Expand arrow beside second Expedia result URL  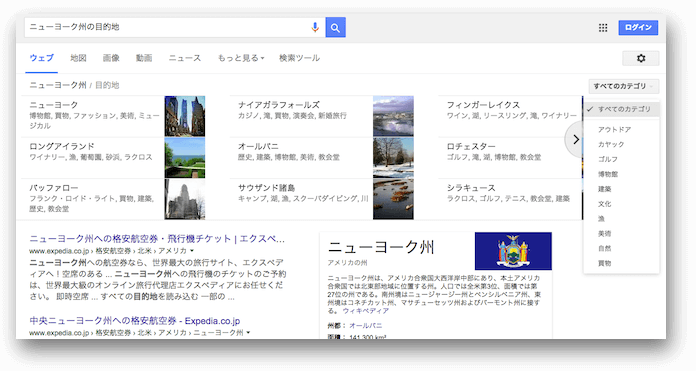248,333
